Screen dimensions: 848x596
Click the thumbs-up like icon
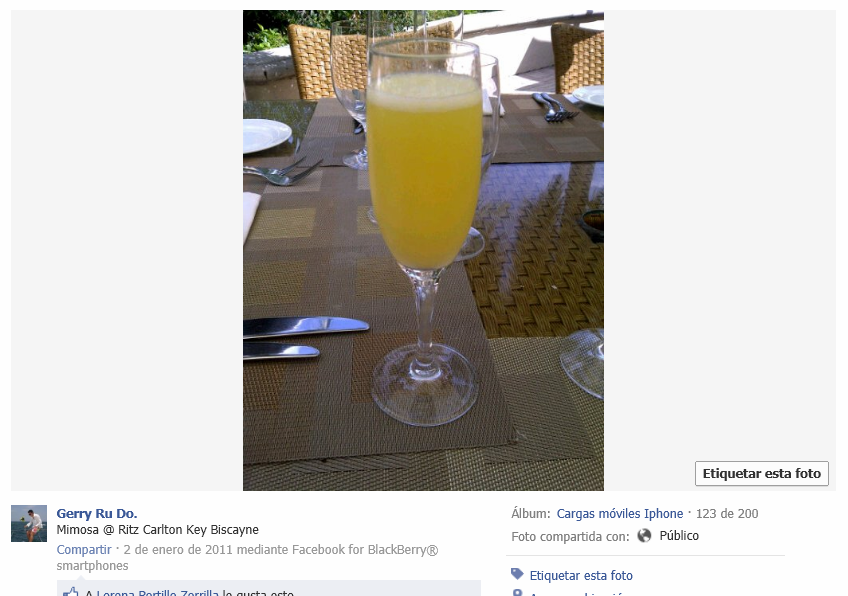(x=71, y=592)
